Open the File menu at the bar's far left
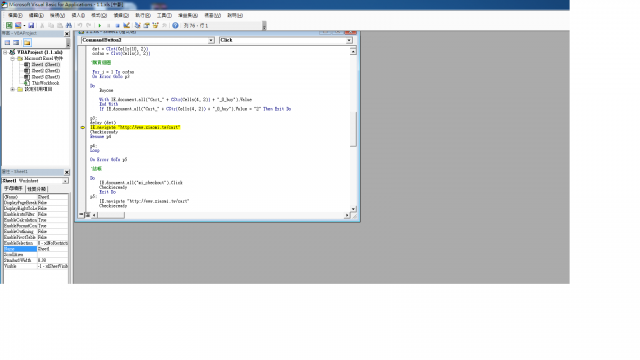640x360 pixels. click(15, 16)
